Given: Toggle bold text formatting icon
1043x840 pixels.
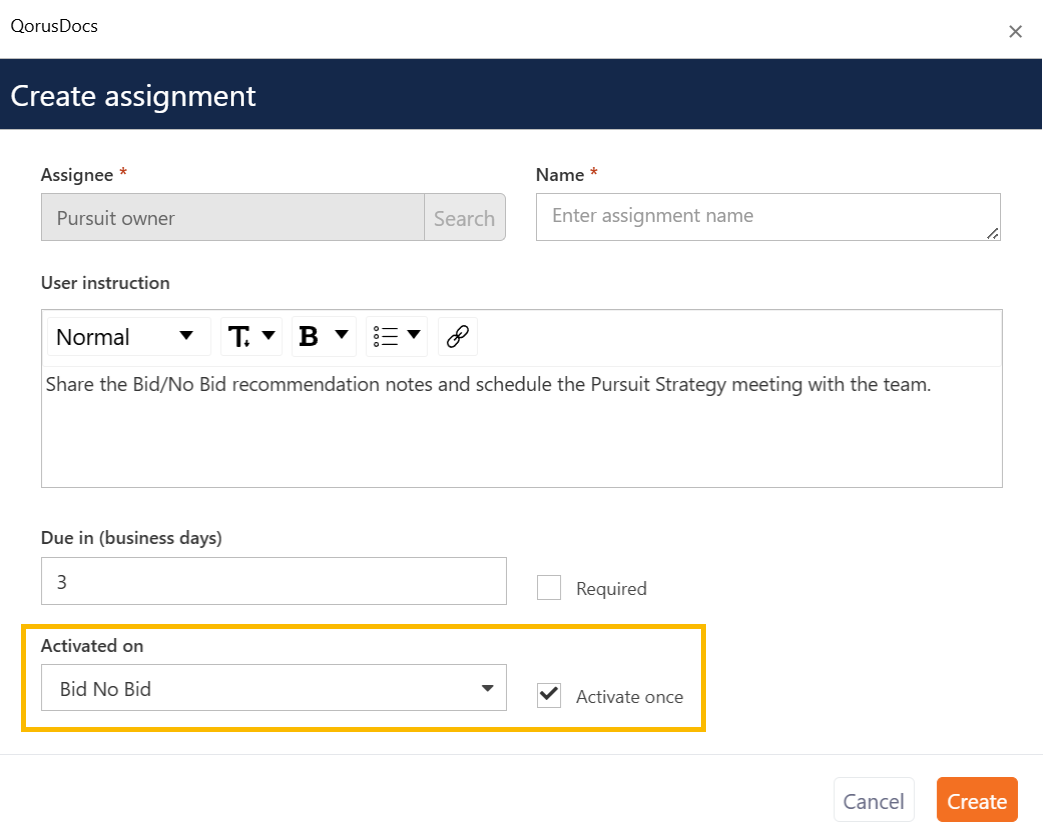Looking at the screenshot, I should [x=309, y=337].
